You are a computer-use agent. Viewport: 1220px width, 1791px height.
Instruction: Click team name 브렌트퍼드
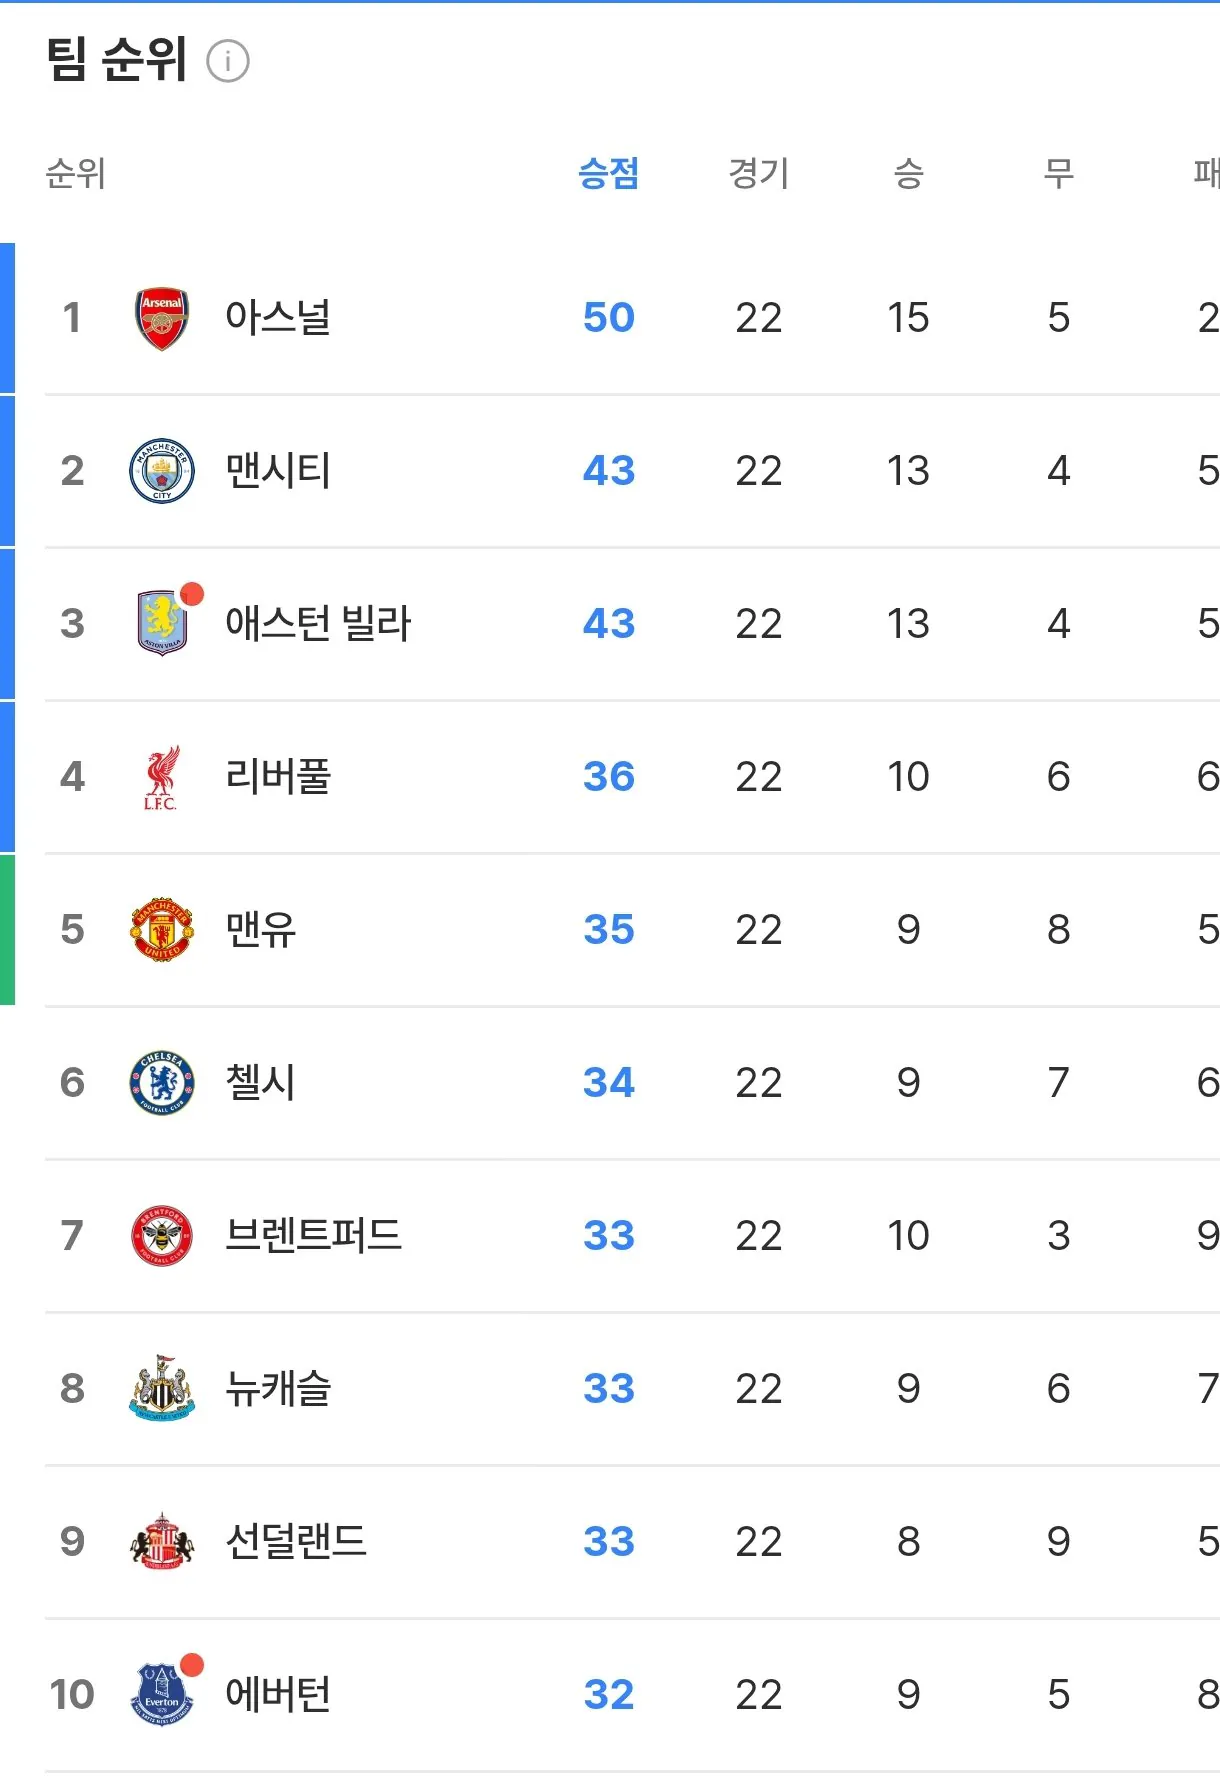click(x=313, y=1236)
